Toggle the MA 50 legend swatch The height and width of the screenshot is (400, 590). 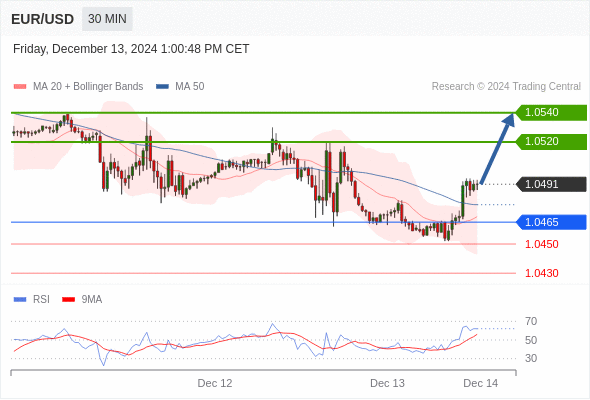pos(162,87)
